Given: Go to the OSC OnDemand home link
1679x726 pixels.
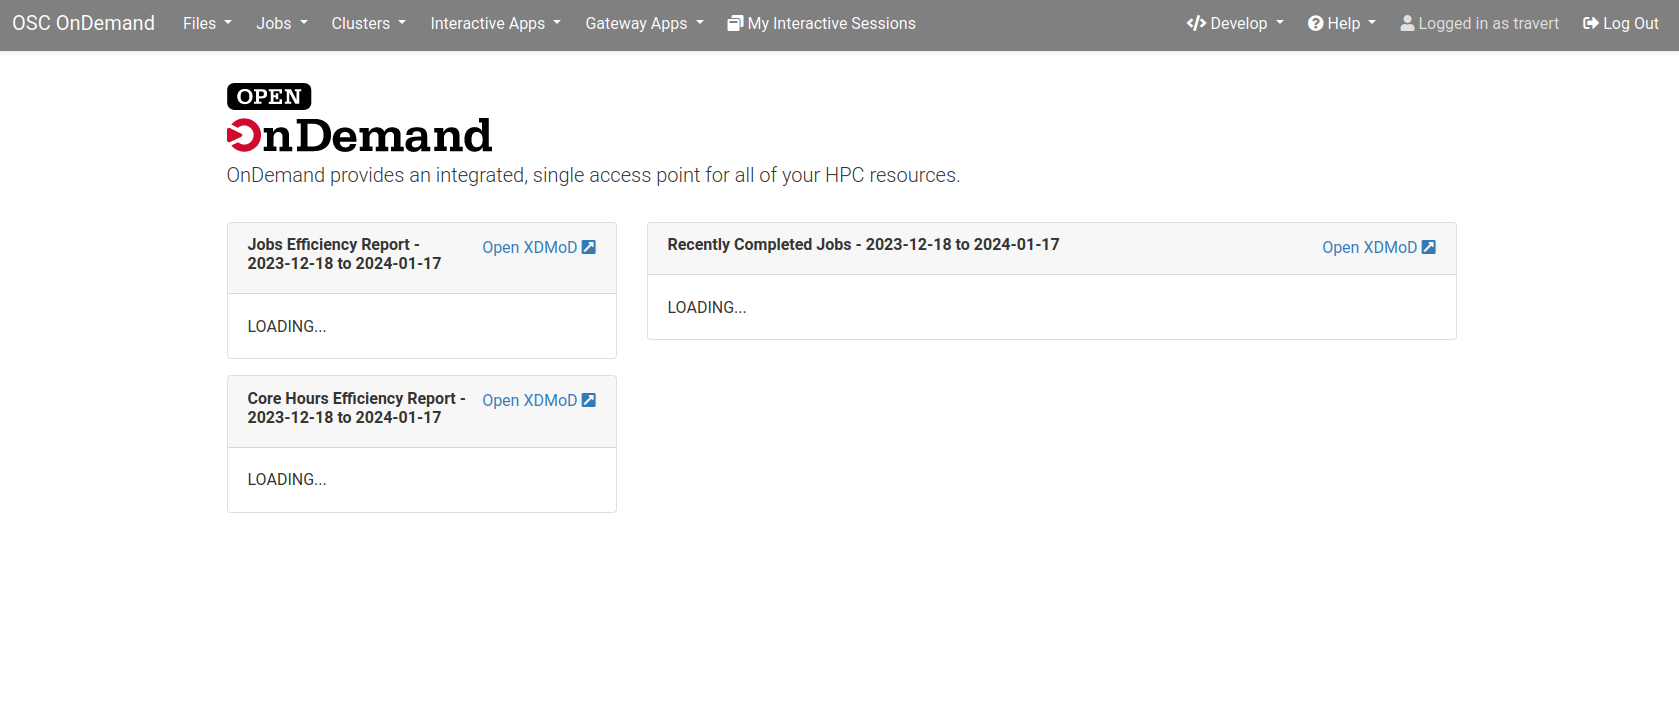Looking at the screenshot, I should tap(83, 23).
